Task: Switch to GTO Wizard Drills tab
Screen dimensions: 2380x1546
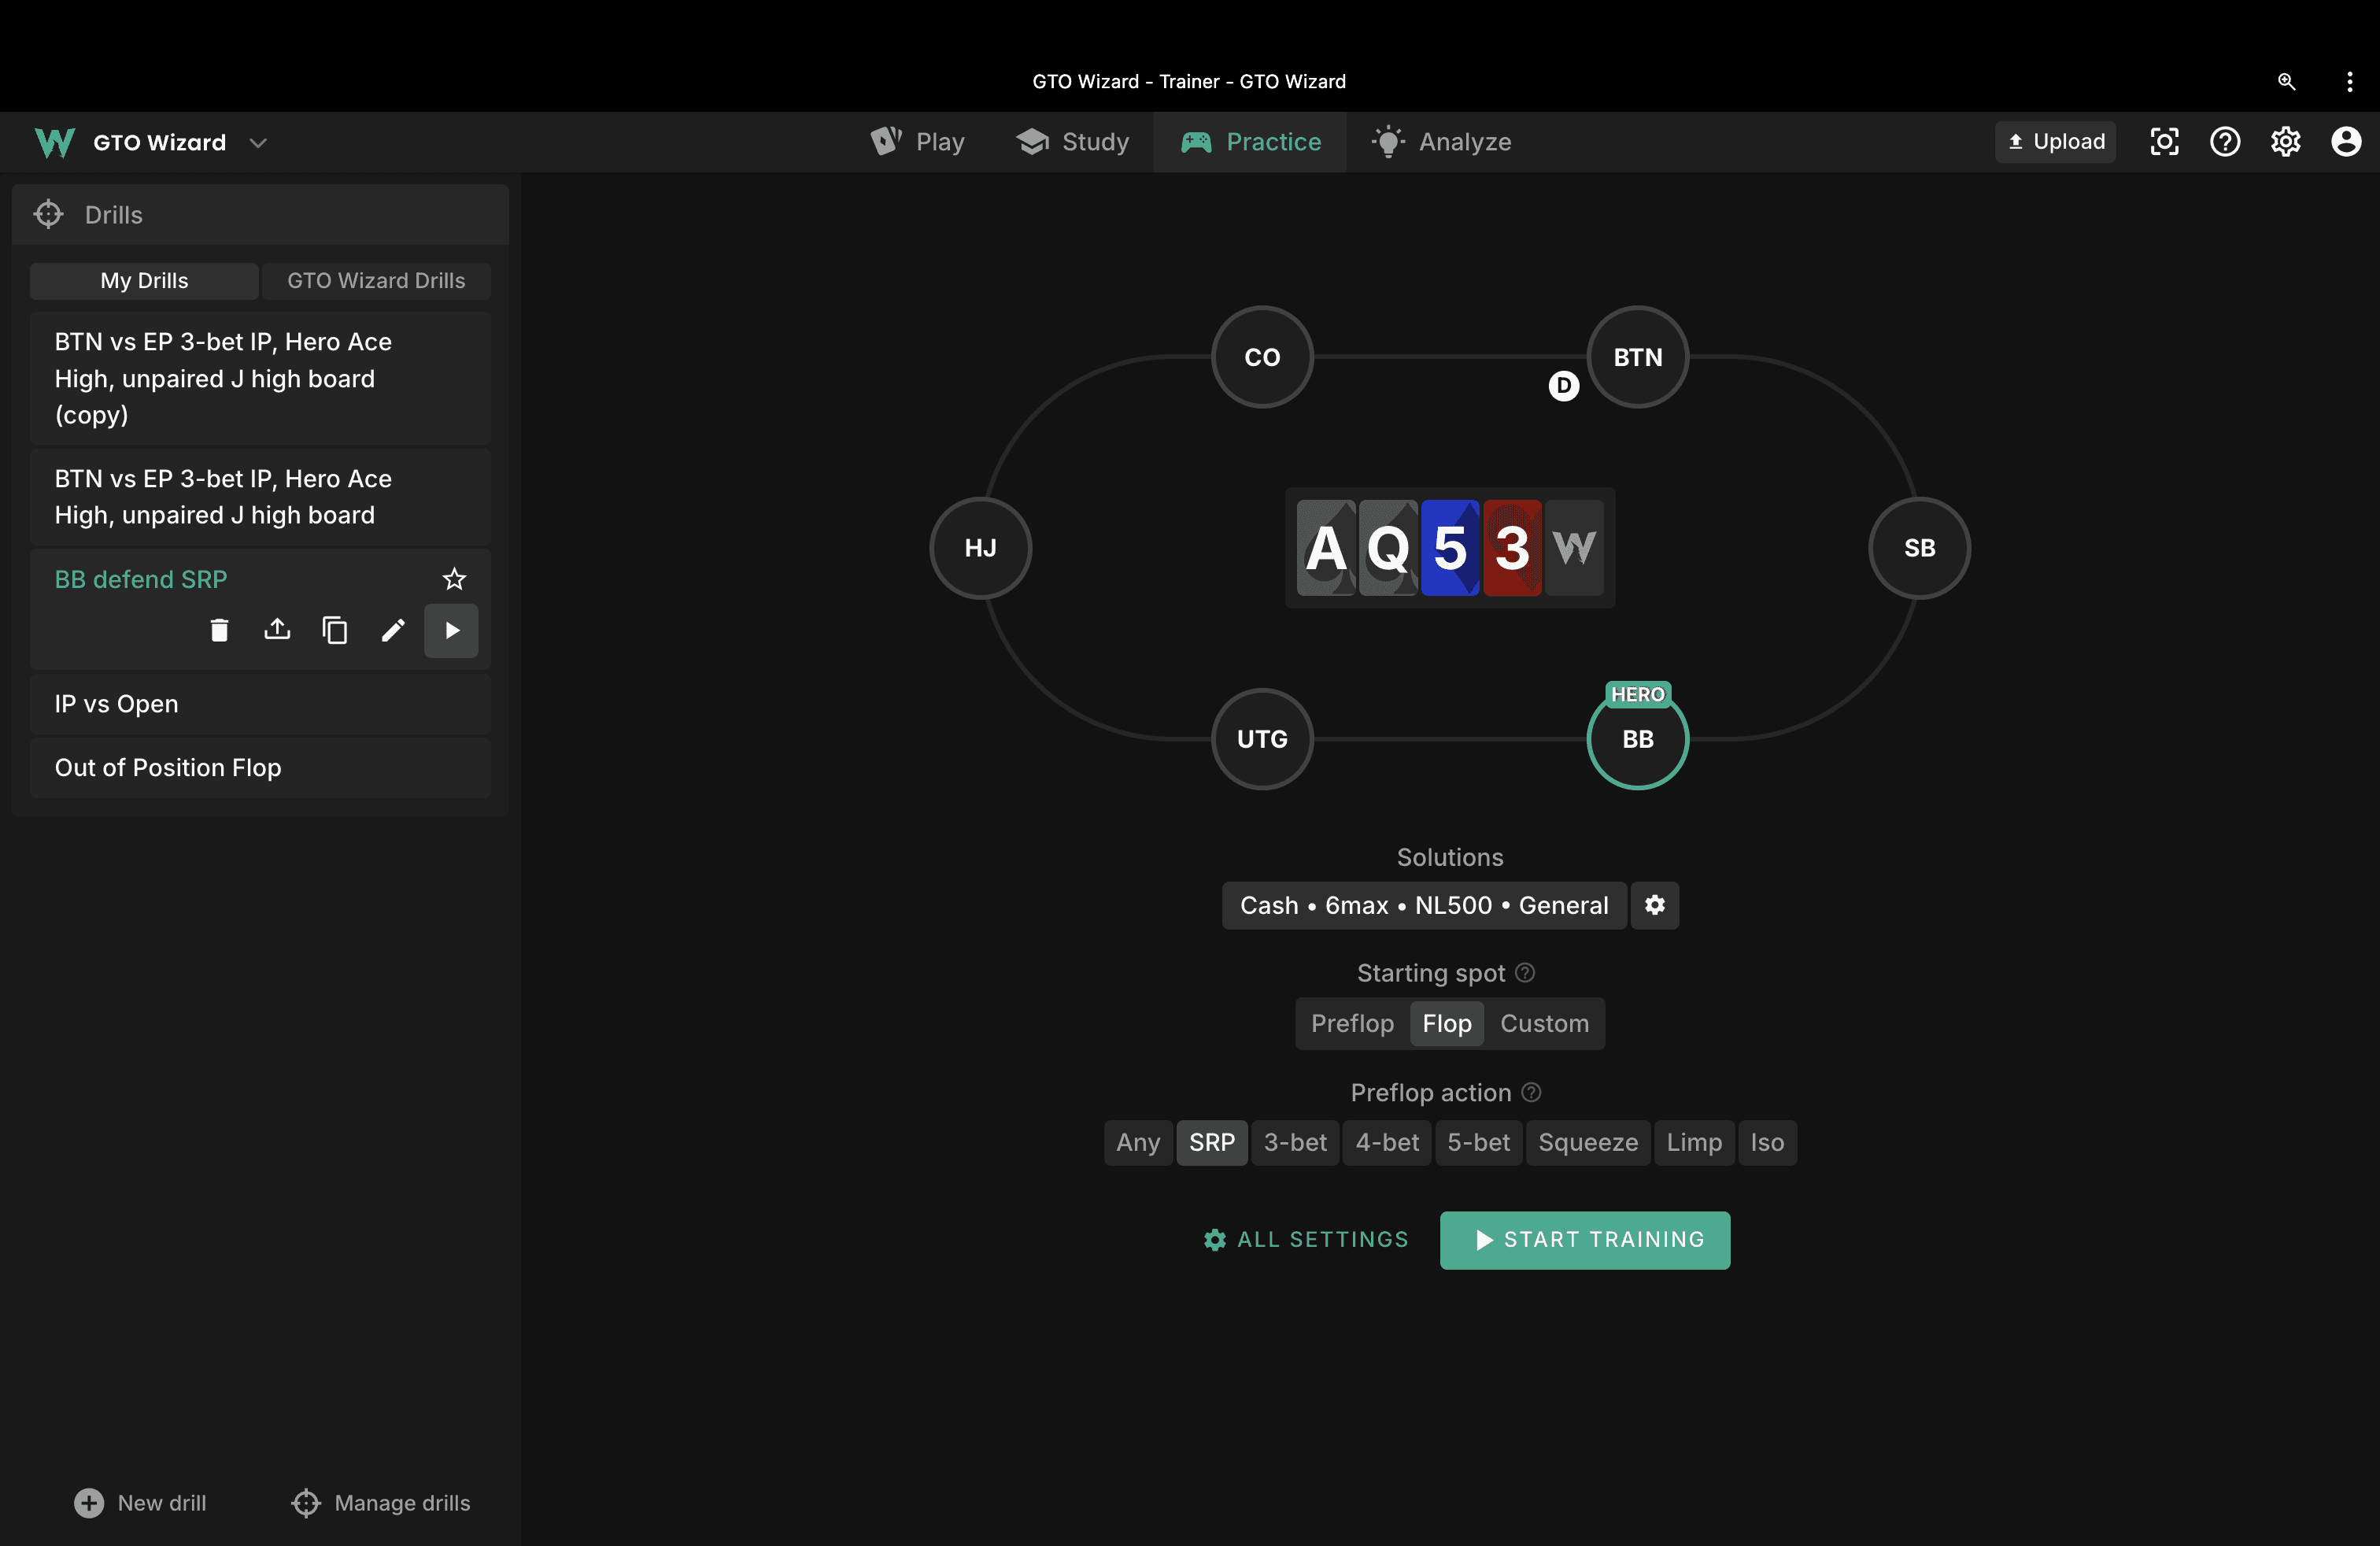Action: (x=376, y=281)
